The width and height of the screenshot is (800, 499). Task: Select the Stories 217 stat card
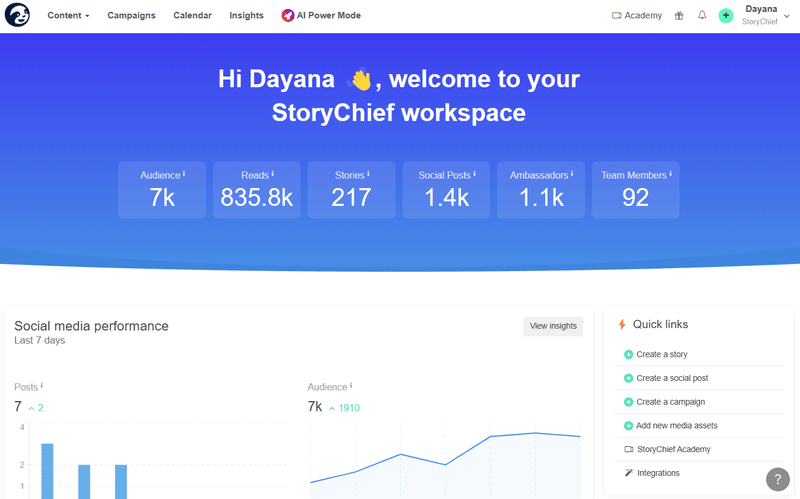352,190
